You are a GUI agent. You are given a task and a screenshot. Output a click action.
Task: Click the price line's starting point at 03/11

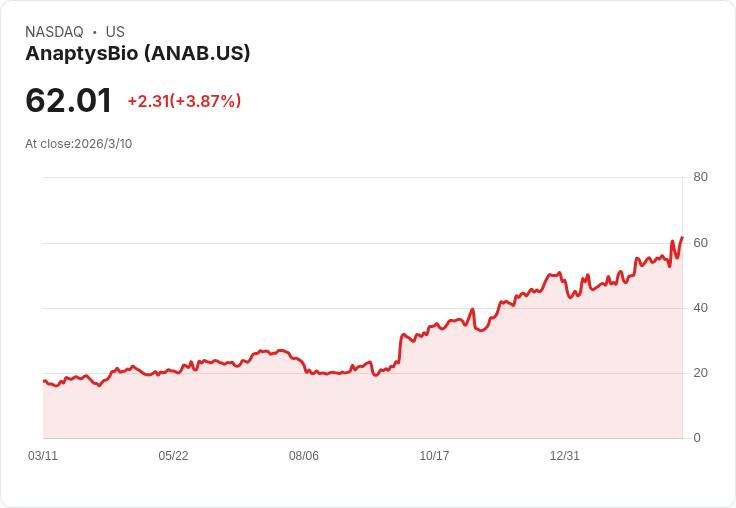43,381
